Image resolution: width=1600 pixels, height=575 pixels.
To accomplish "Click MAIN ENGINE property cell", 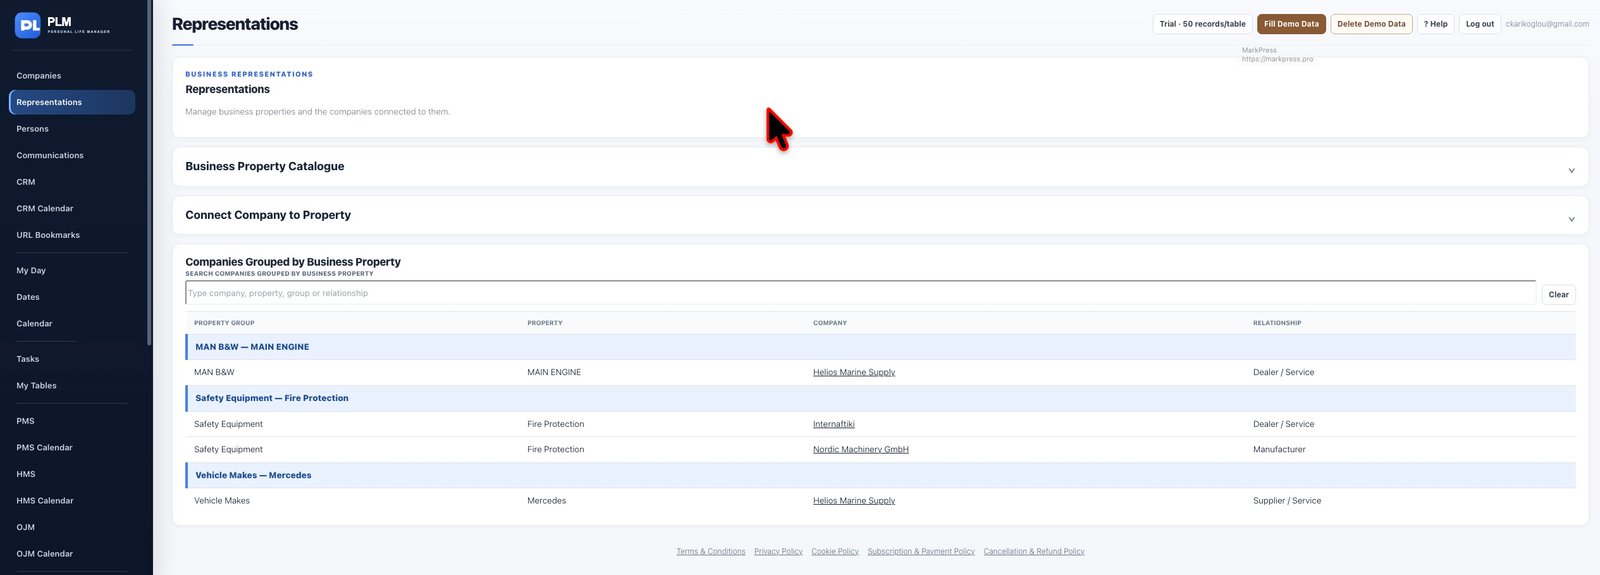I will click(x=554, y=372).
